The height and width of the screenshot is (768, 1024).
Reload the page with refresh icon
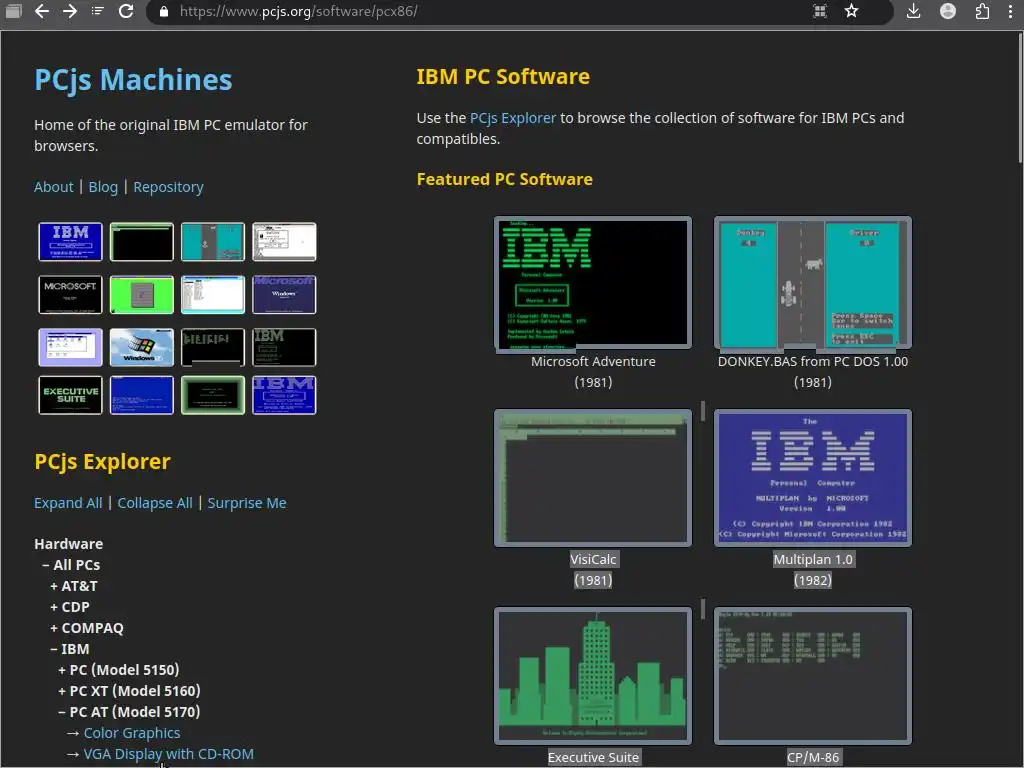(x=126, y=11)
